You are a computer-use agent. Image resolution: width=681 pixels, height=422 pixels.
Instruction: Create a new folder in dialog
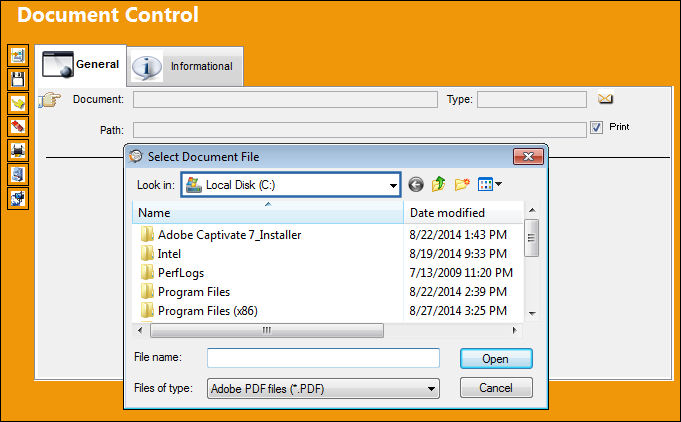click(462, 185)
